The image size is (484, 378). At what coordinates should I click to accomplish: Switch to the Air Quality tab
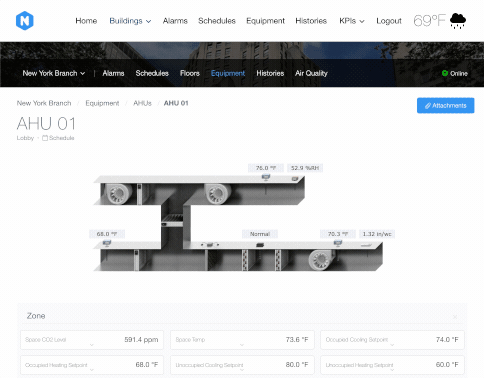click(x=311, y=73)
